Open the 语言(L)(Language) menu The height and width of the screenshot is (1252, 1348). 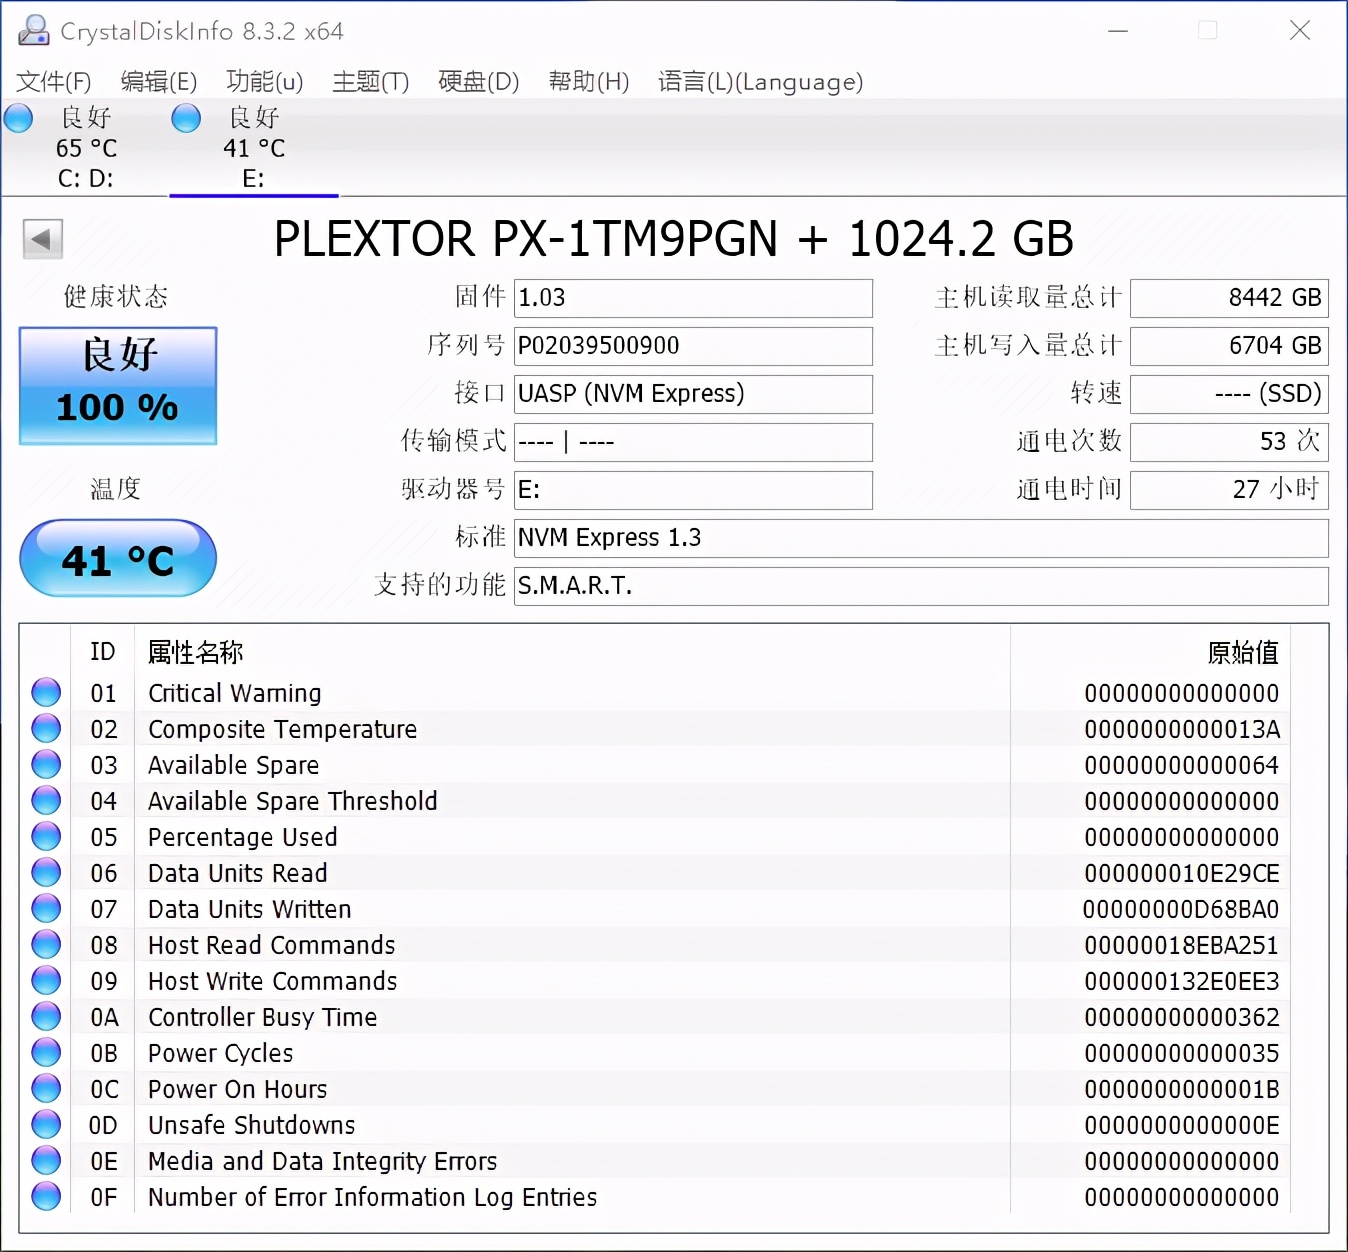click(x=761, y=82)
